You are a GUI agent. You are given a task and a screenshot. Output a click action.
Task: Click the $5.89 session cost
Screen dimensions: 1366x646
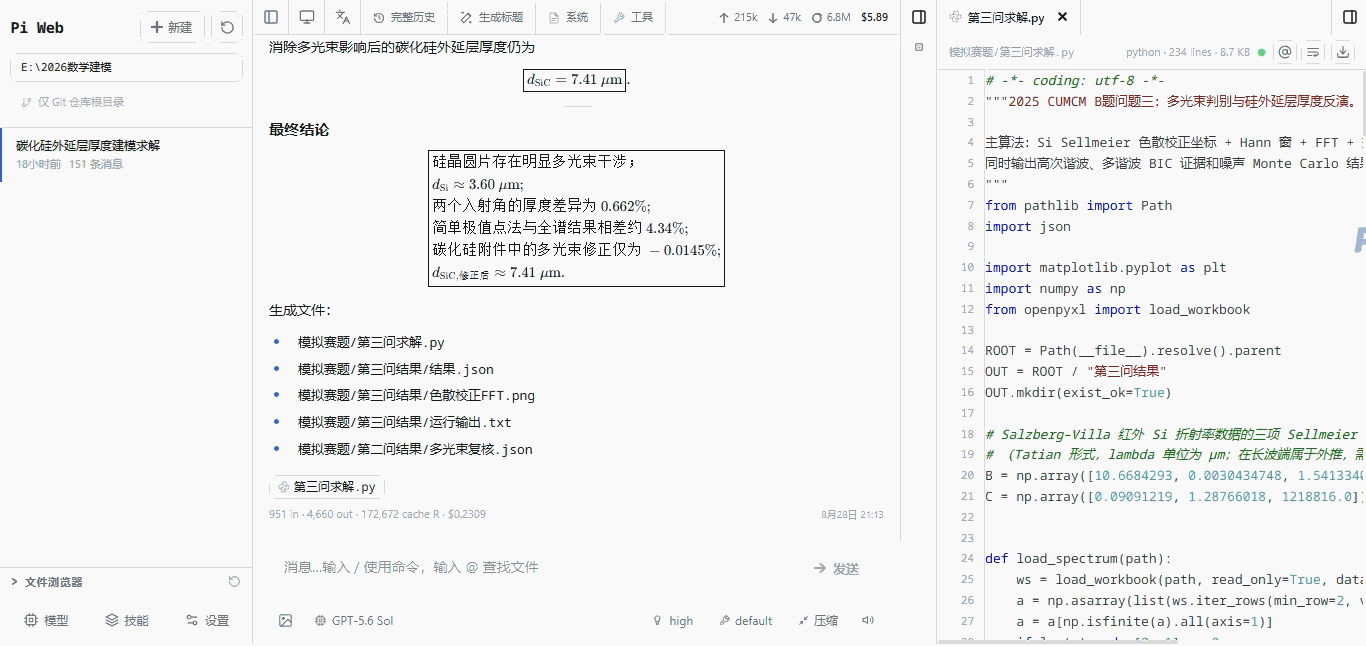pos(874,17)
